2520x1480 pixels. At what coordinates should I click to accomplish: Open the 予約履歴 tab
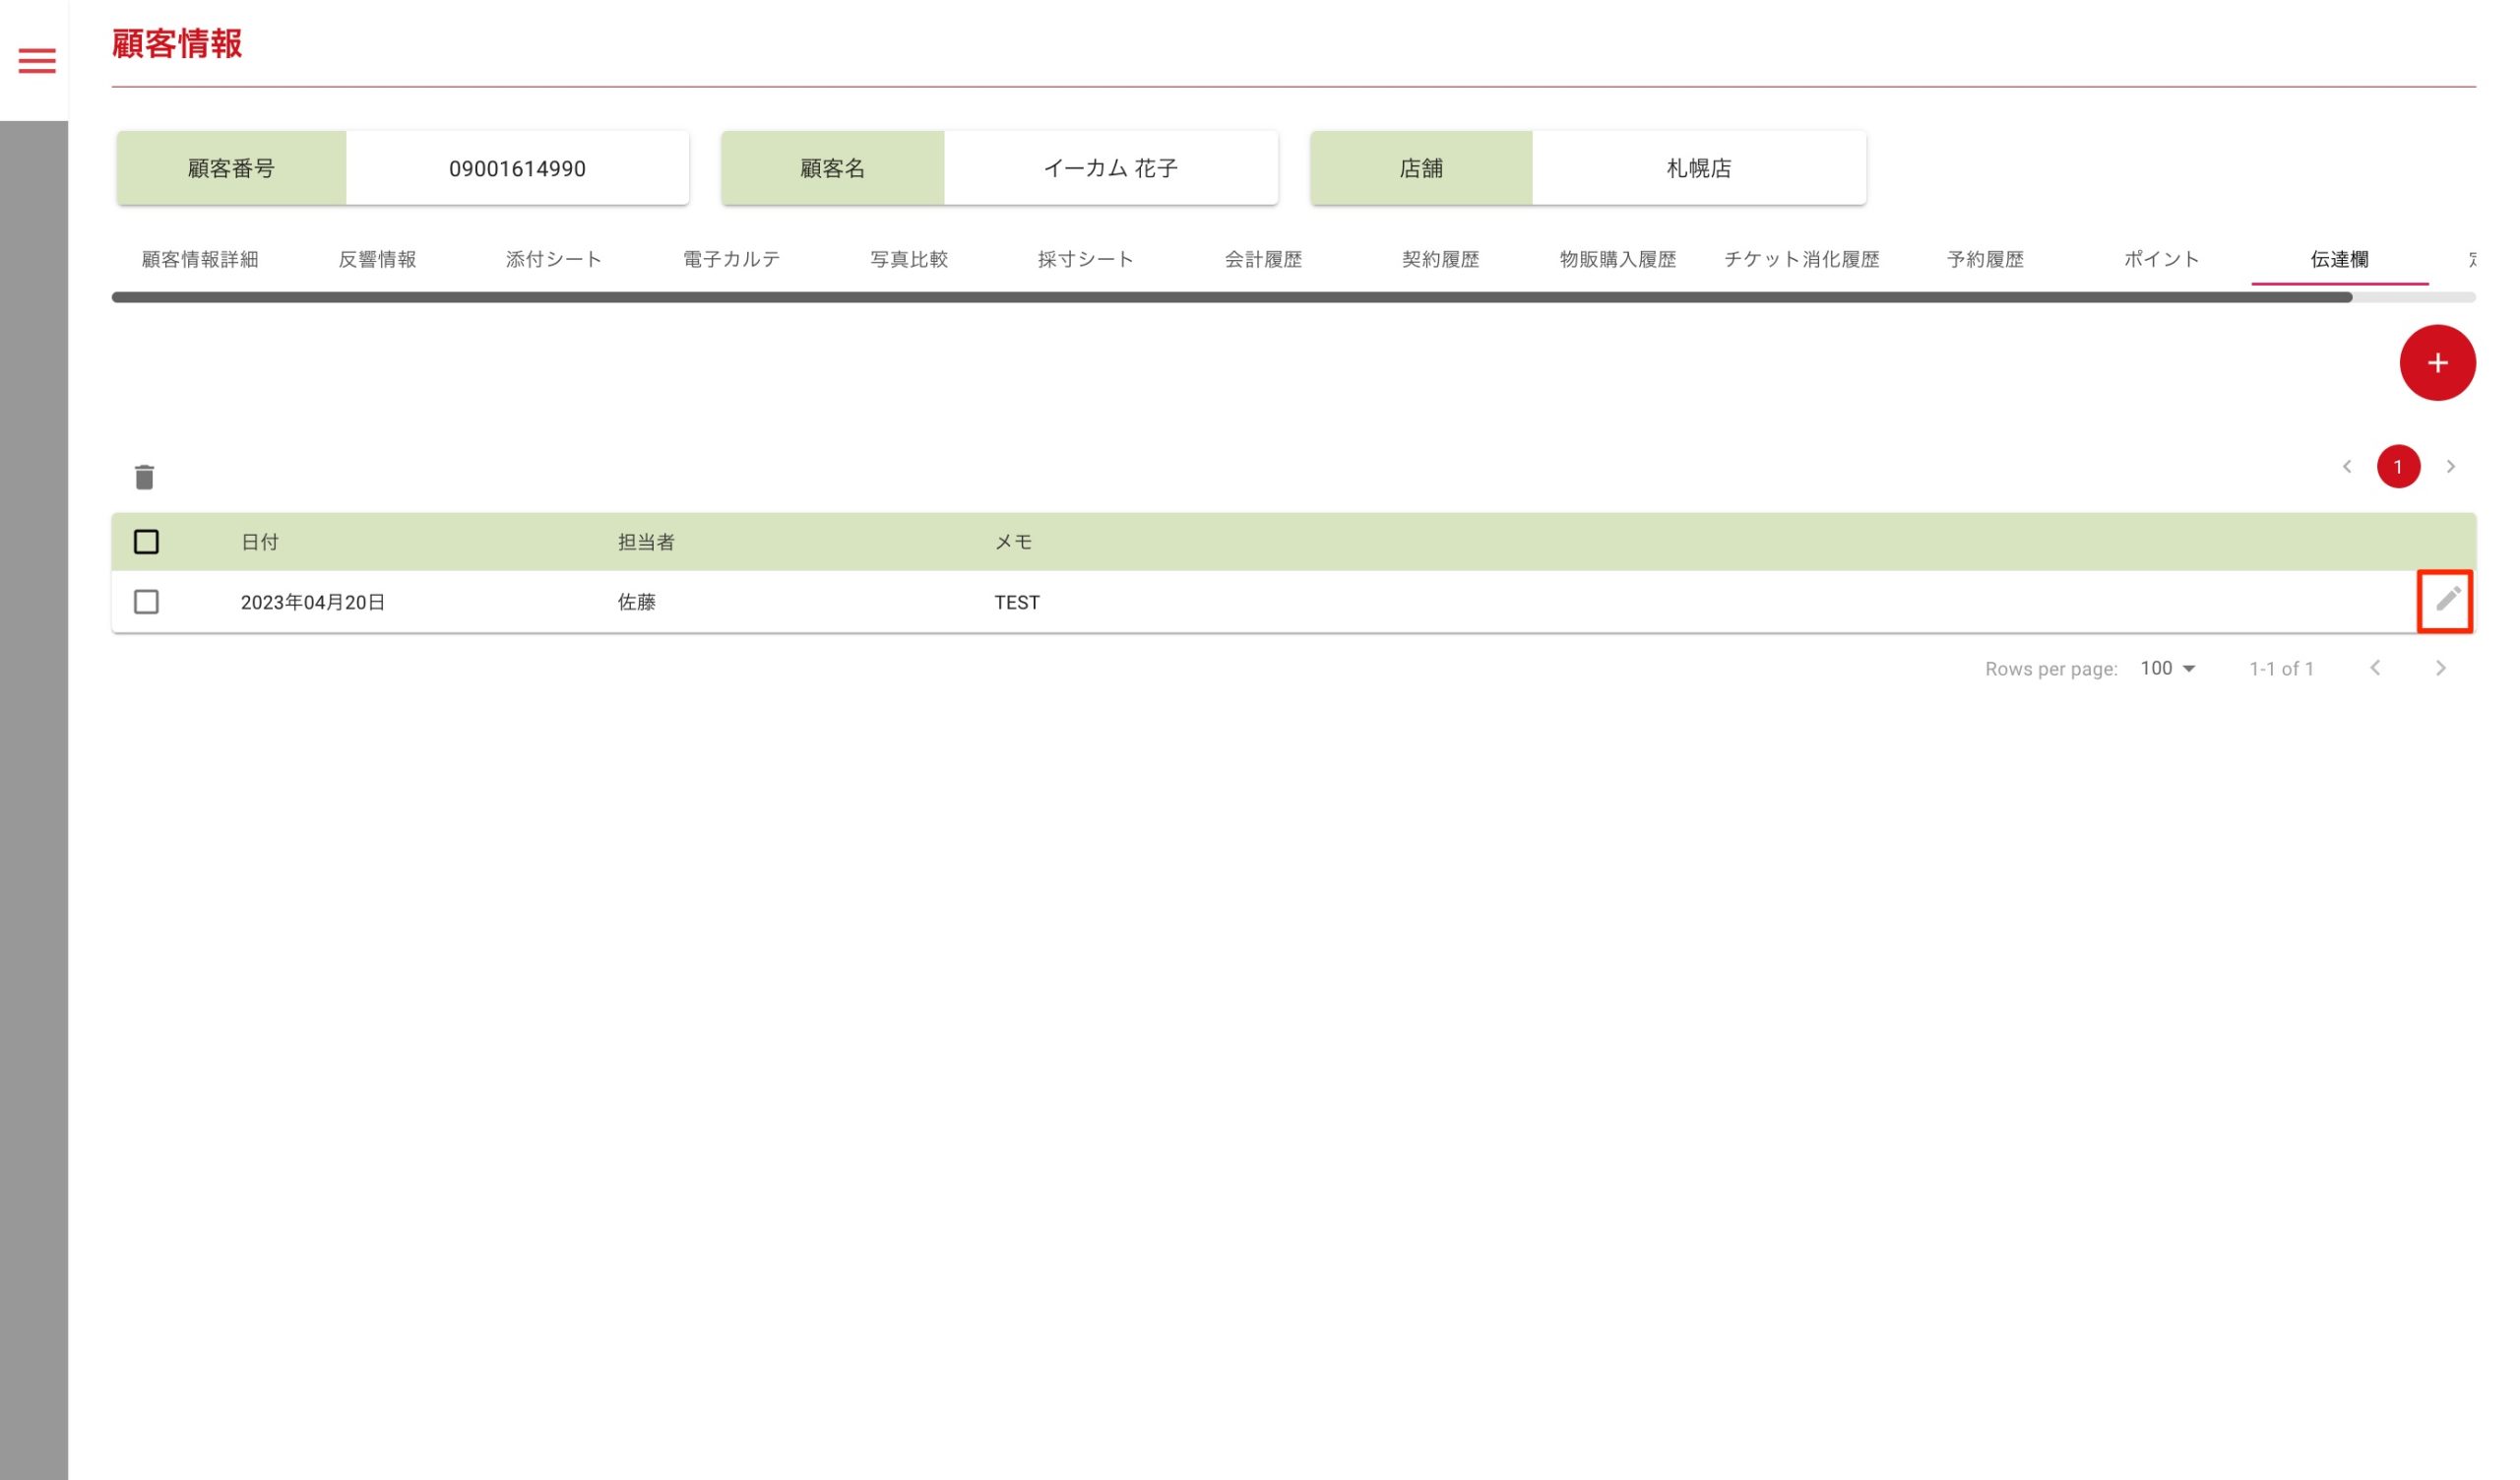[x=1984, y=260]
